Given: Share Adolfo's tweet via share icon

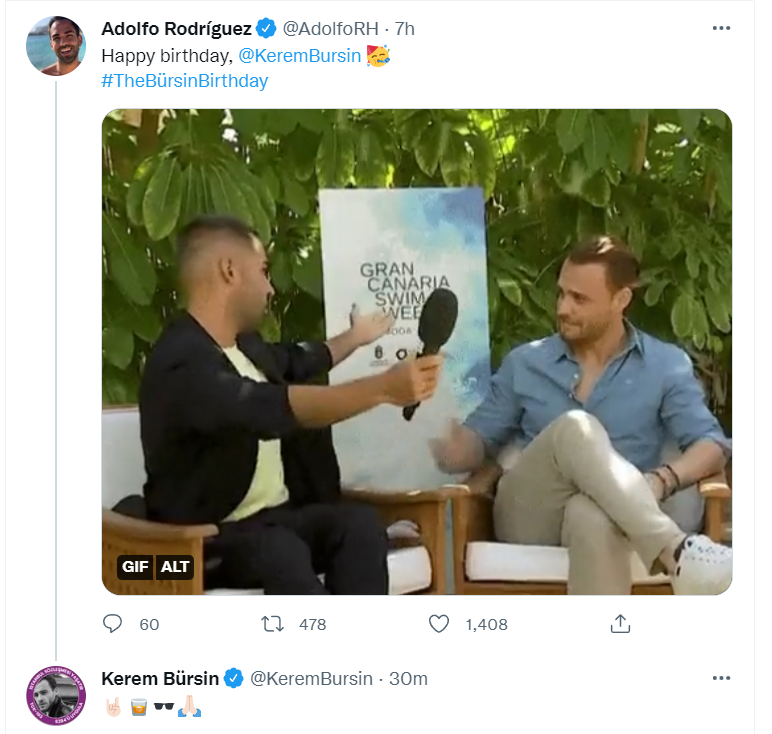Looking at the screenshot, I should pyautogui.click(x=620, y=624).
